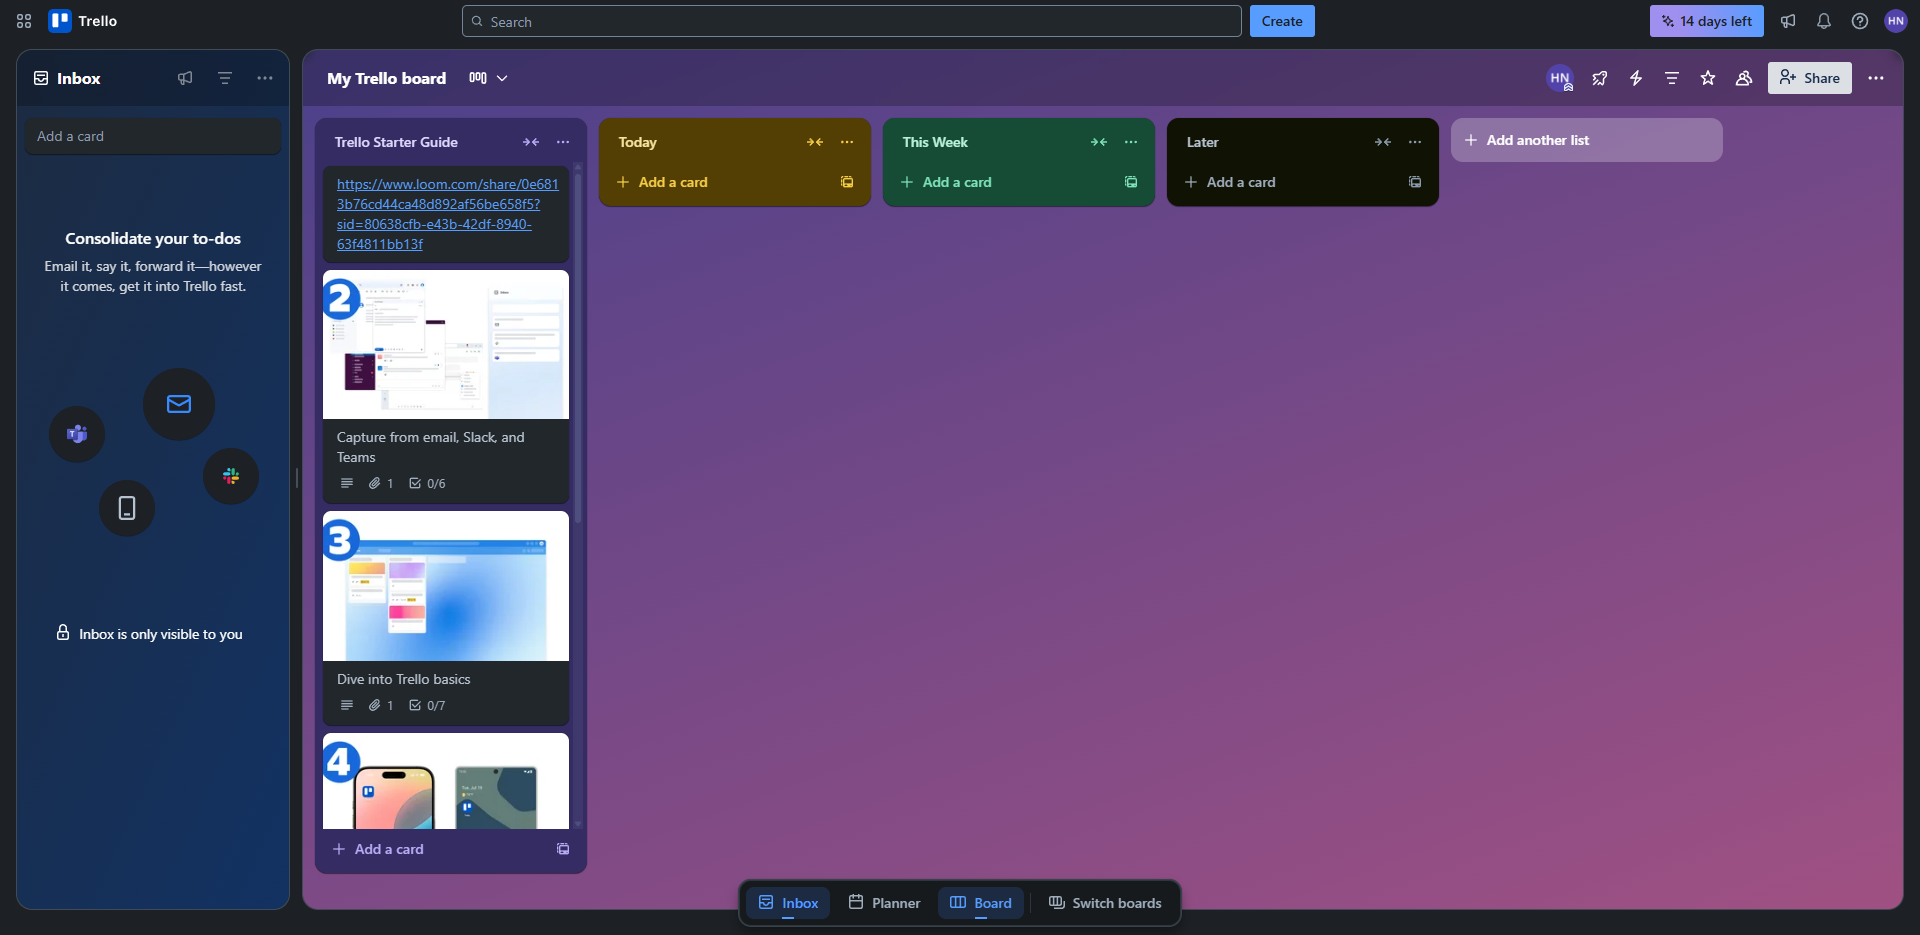Viewport: 1920px width, 935px height.
Task: Create card from template in Later list
Action: [1415, 182]
